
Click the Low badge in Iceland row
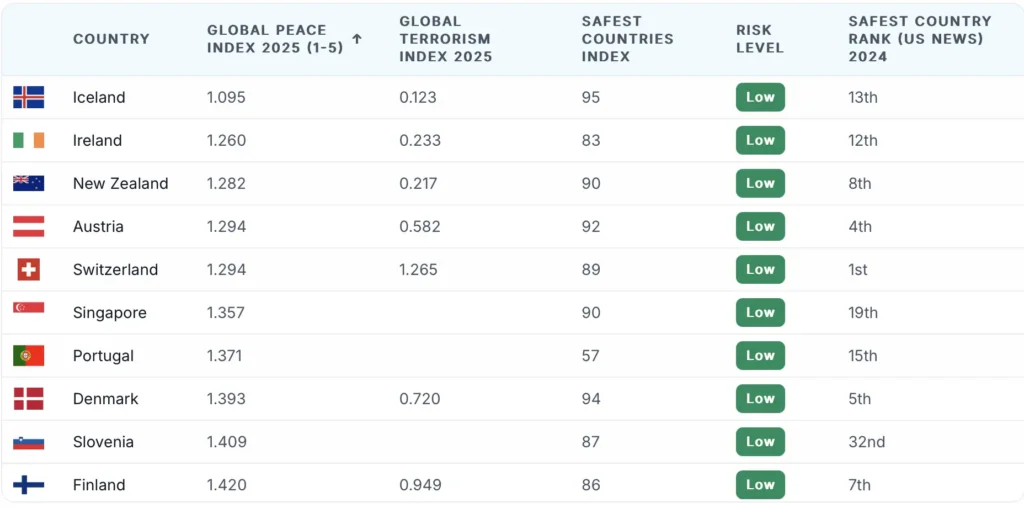(760, 97)
